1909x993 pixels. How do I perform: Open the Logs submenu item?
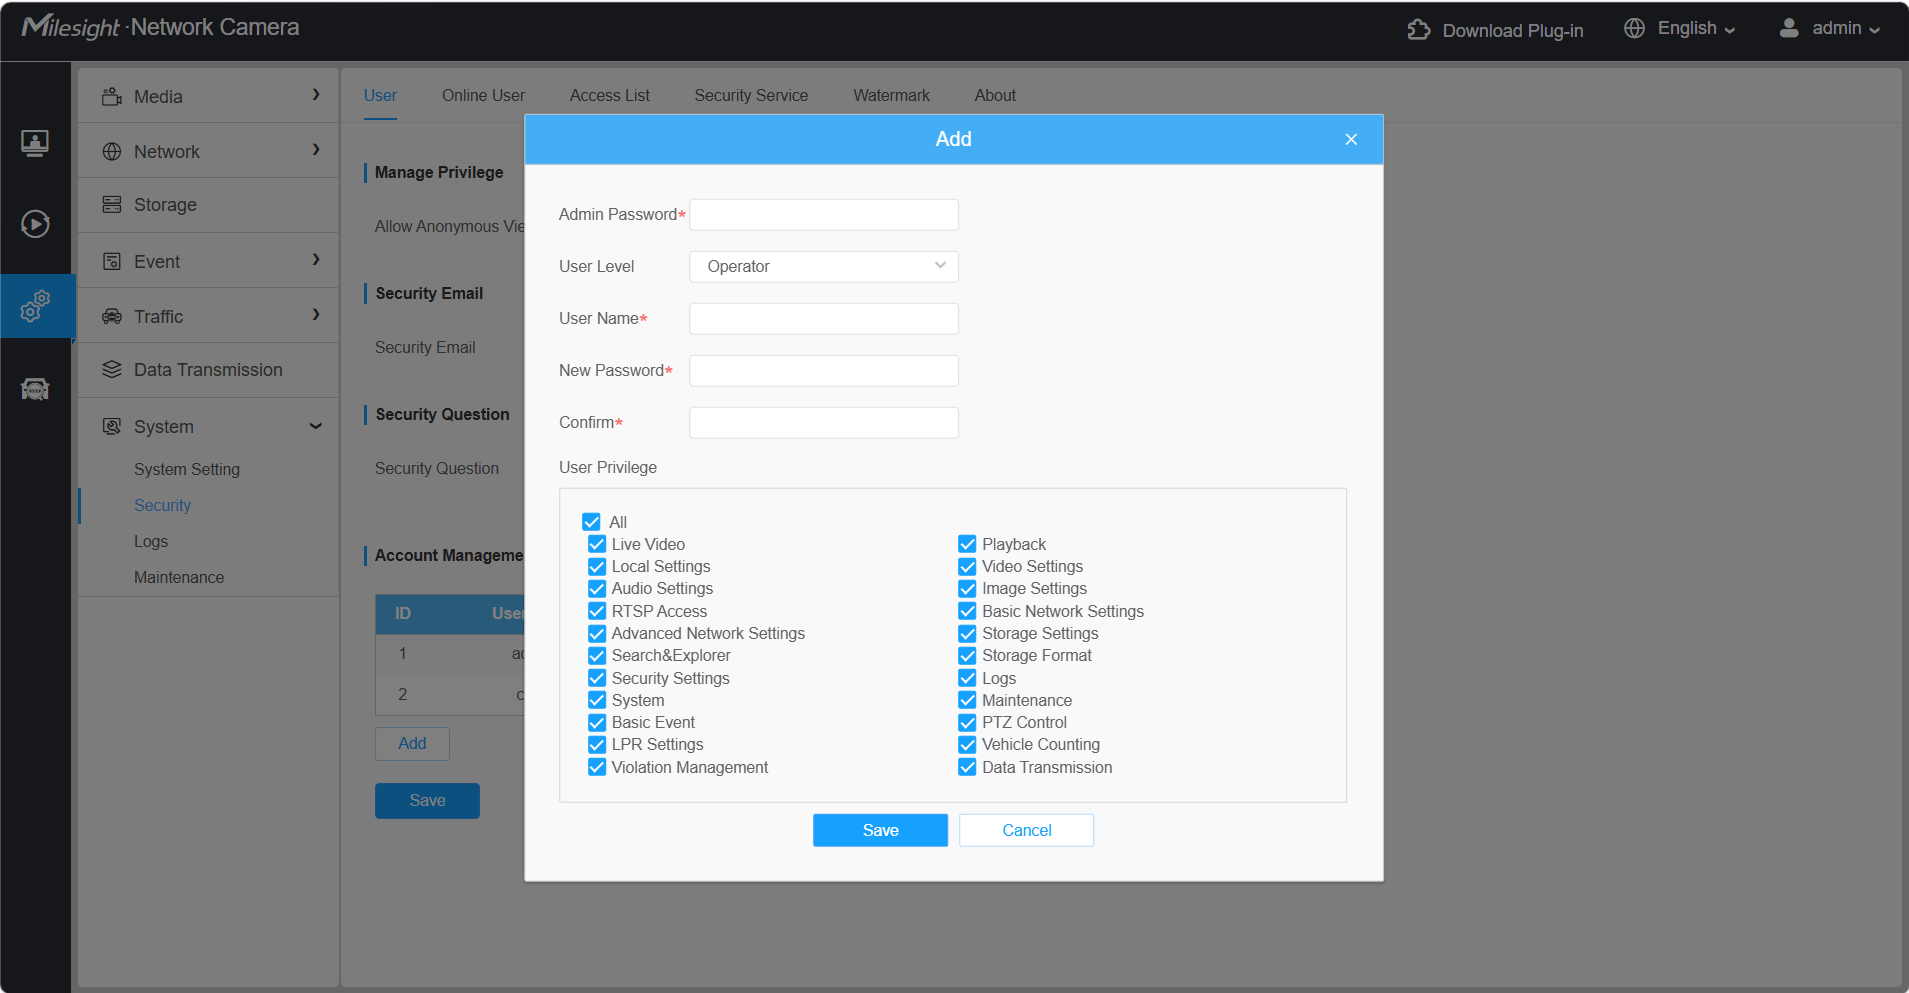pos(151,541)
